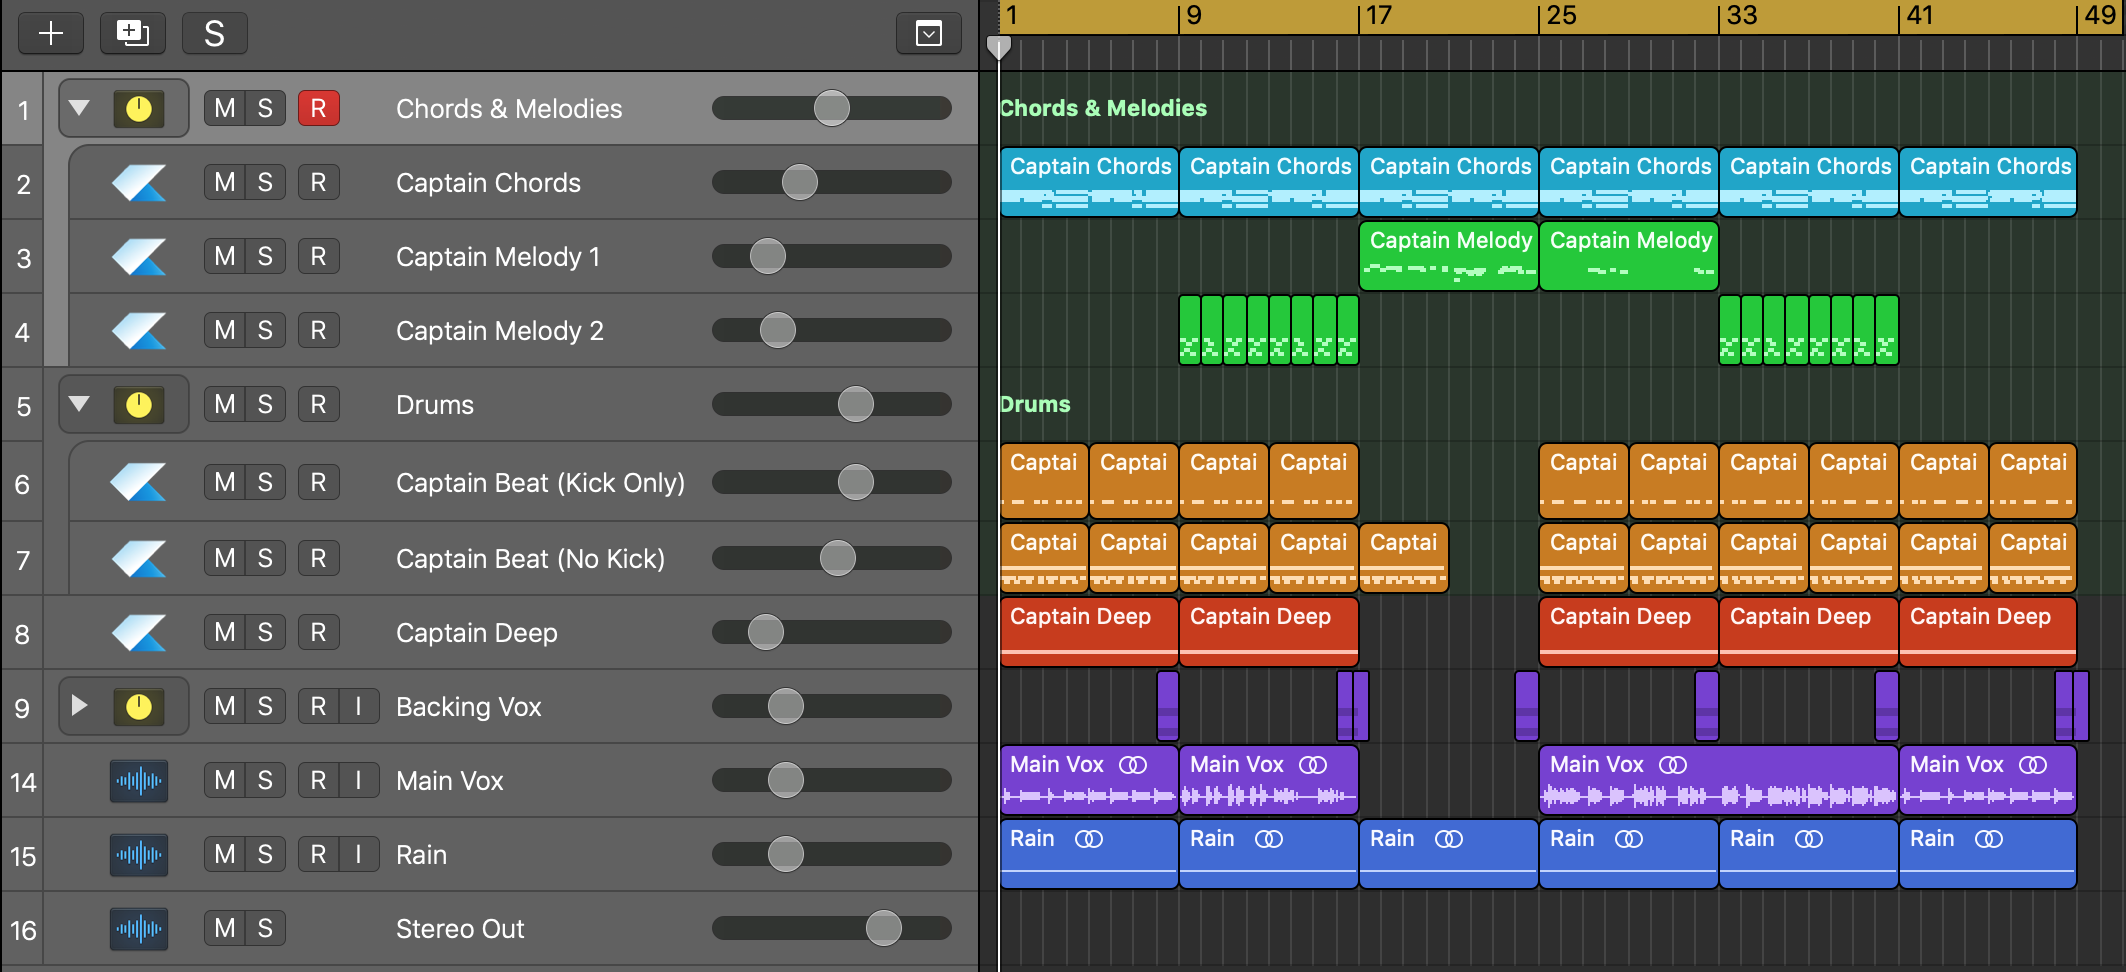Screen dimensions: 2126x972
Task: Mute the Captain Beat (No Kick) track
Action: pyautogui.click(x=225, y=558)
